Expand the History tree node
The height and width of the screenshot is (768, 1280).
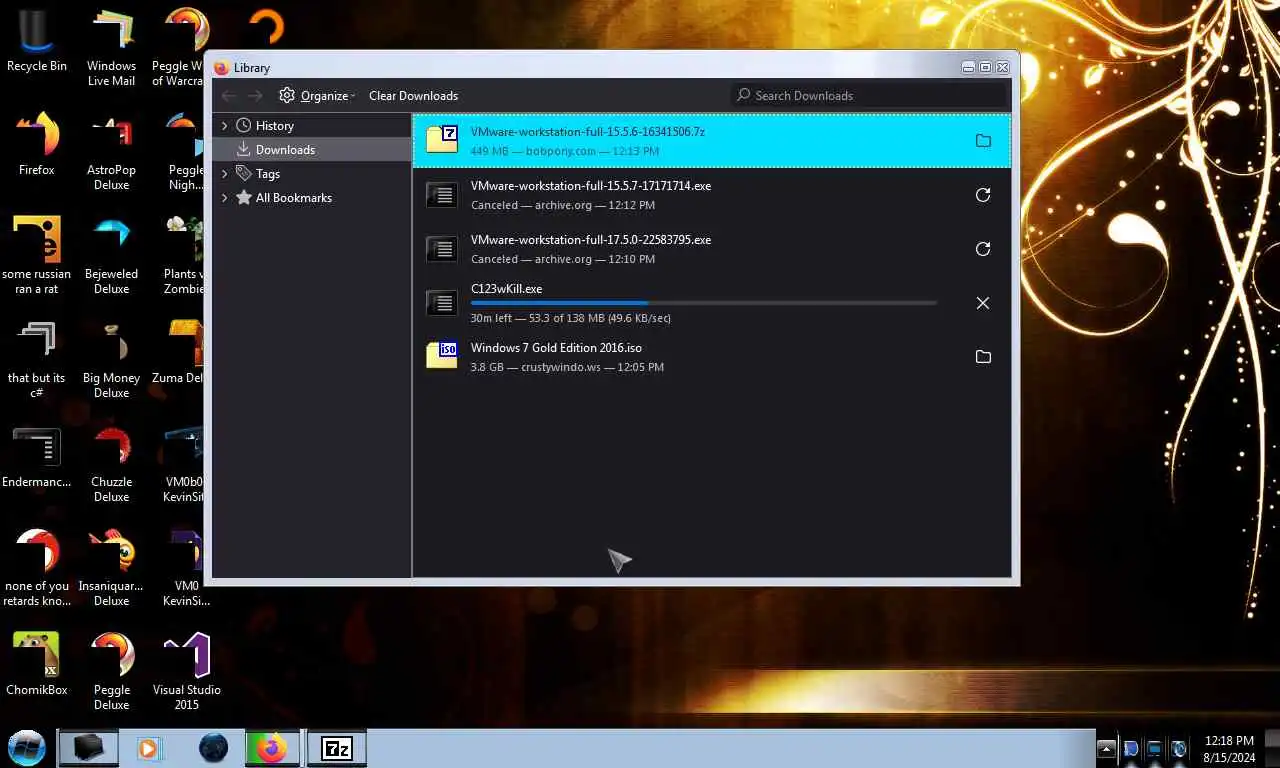225,126
